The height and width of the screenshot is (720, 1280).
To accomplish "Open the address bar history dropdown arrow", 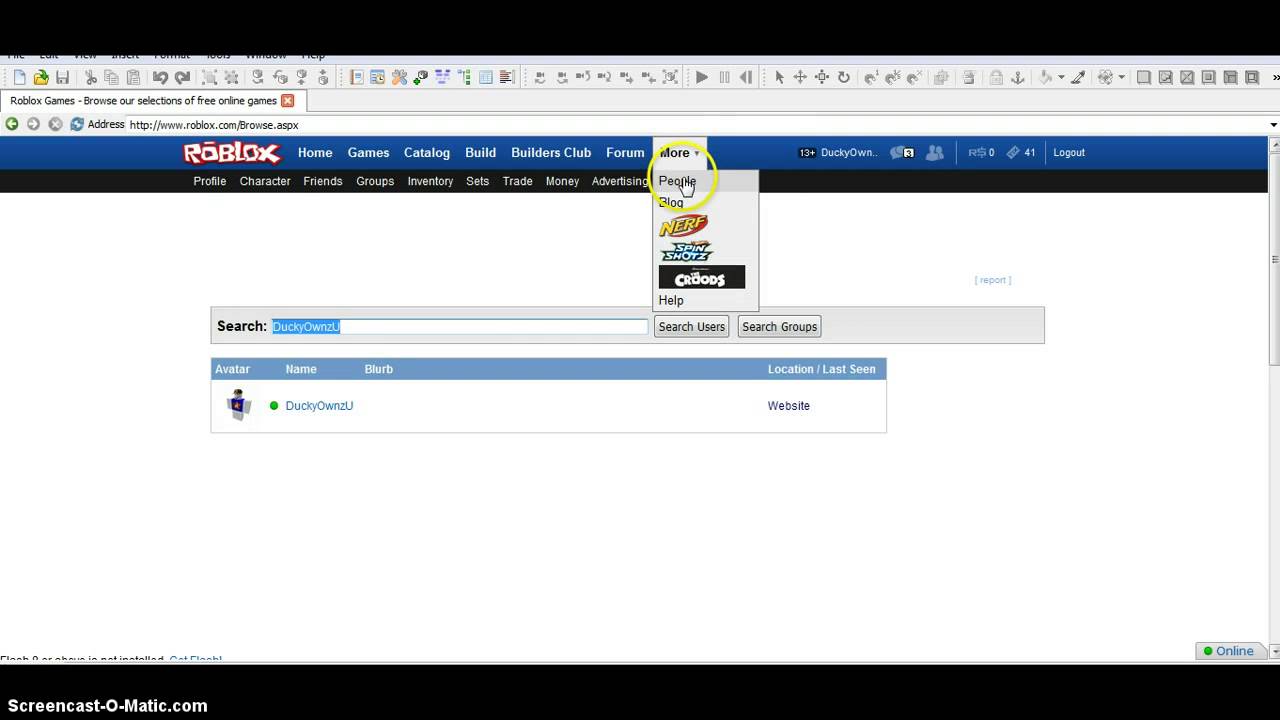I will (x=1273, y=125).
